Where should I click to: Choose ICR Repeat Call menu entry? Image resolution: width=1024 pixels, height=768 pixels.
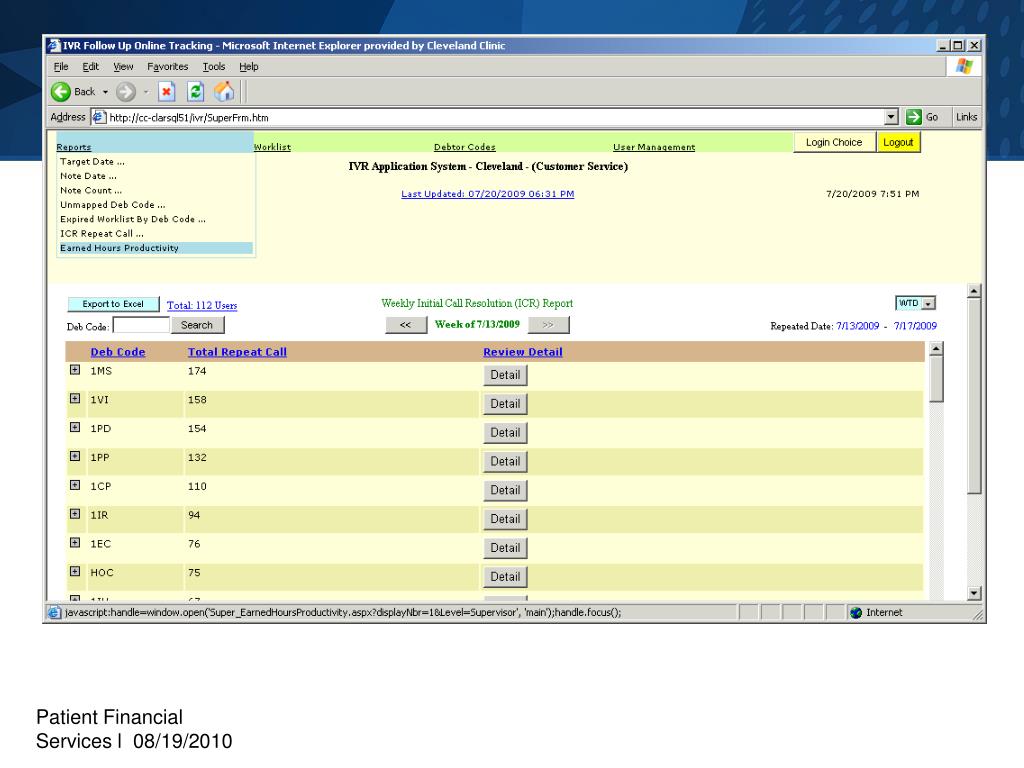click(x=101, y=233)
